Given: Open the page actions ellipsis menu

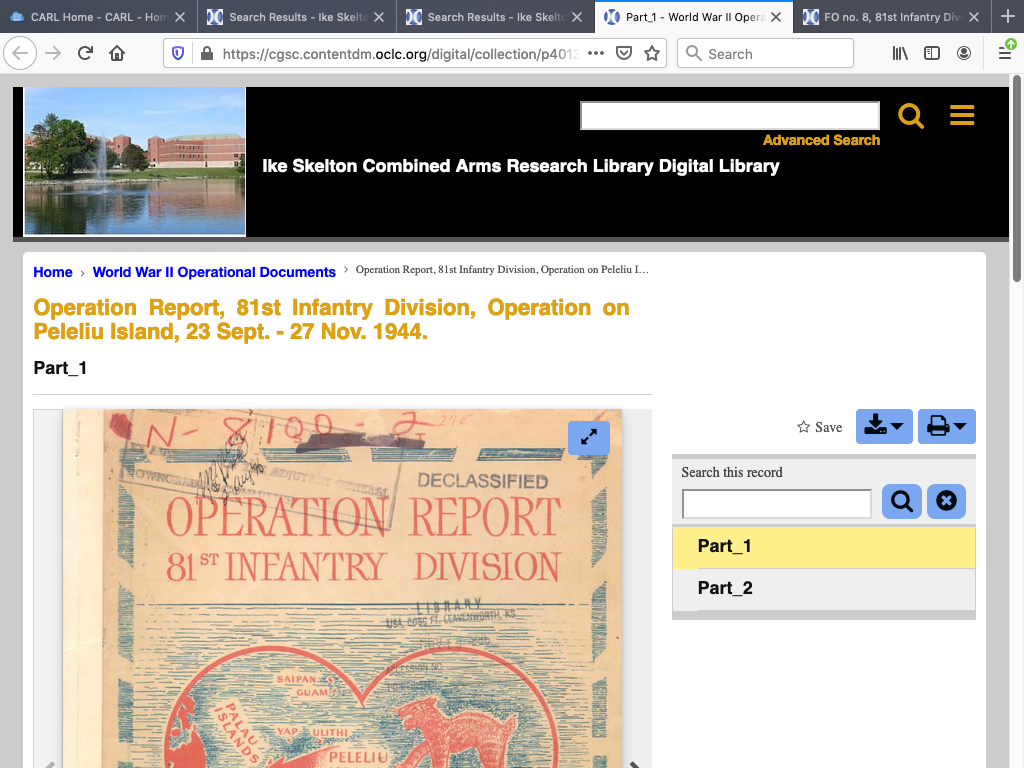Looking at the screenshot, I should click(596, 54).
